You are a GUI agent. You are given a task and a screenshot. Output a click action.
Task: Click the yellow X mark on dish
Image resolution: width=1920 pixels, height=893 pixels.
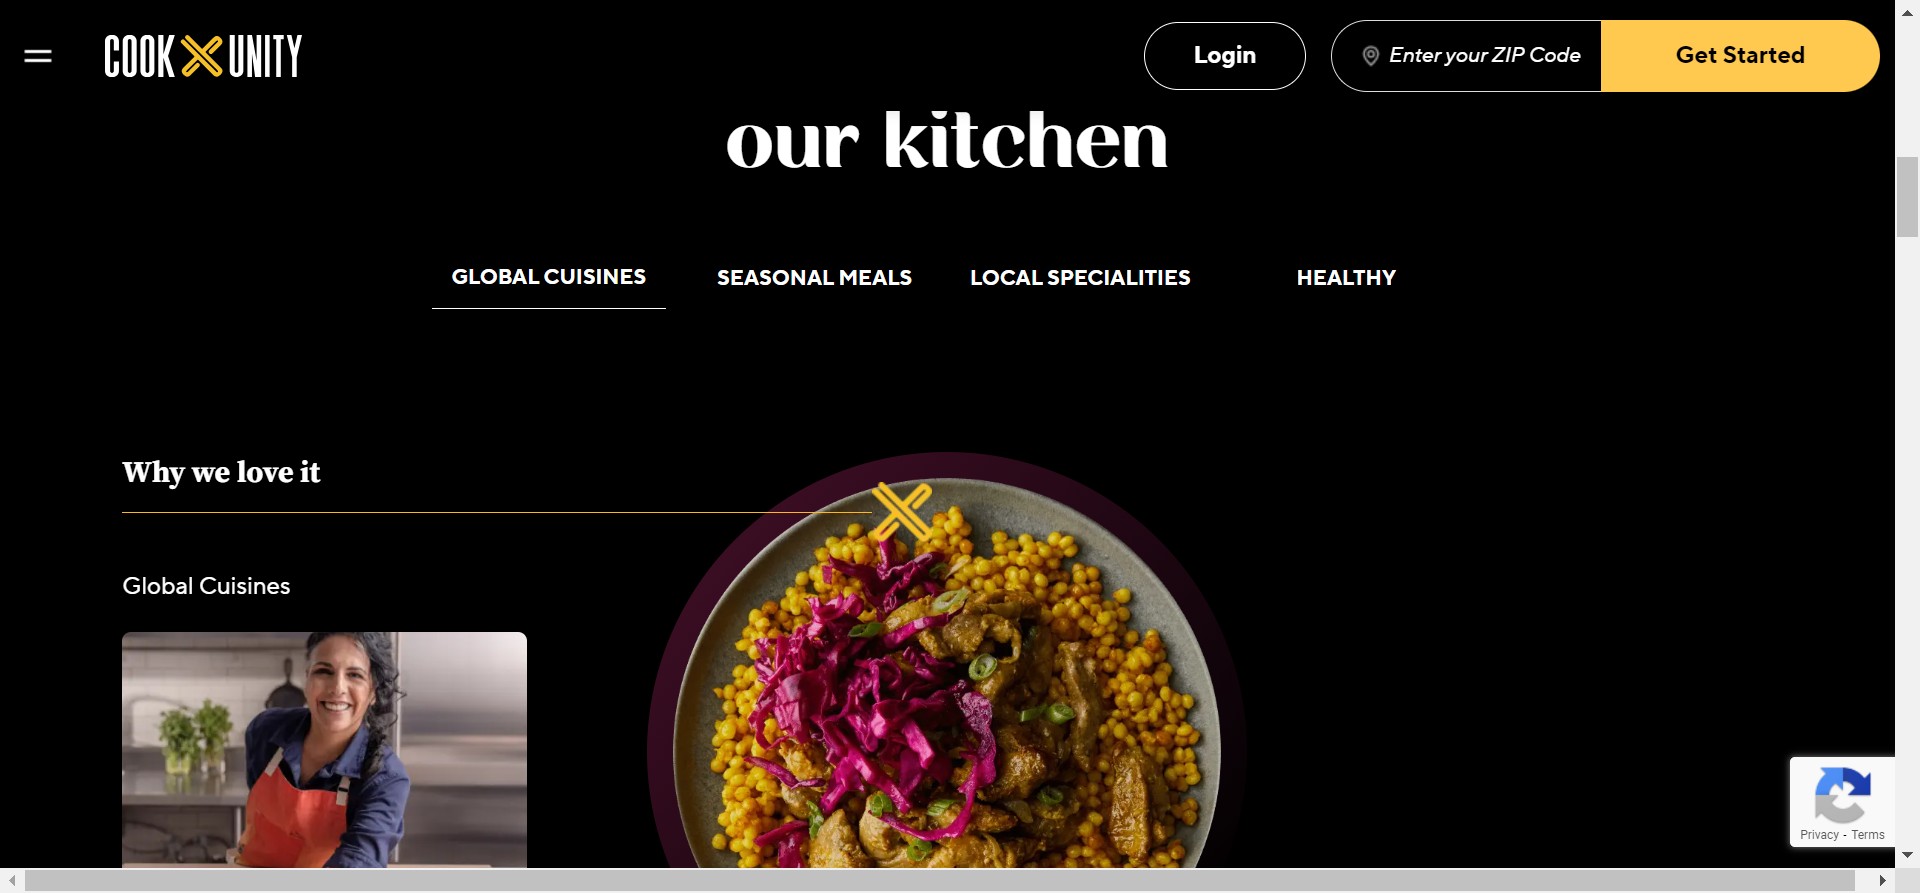[x=902, y=512]
